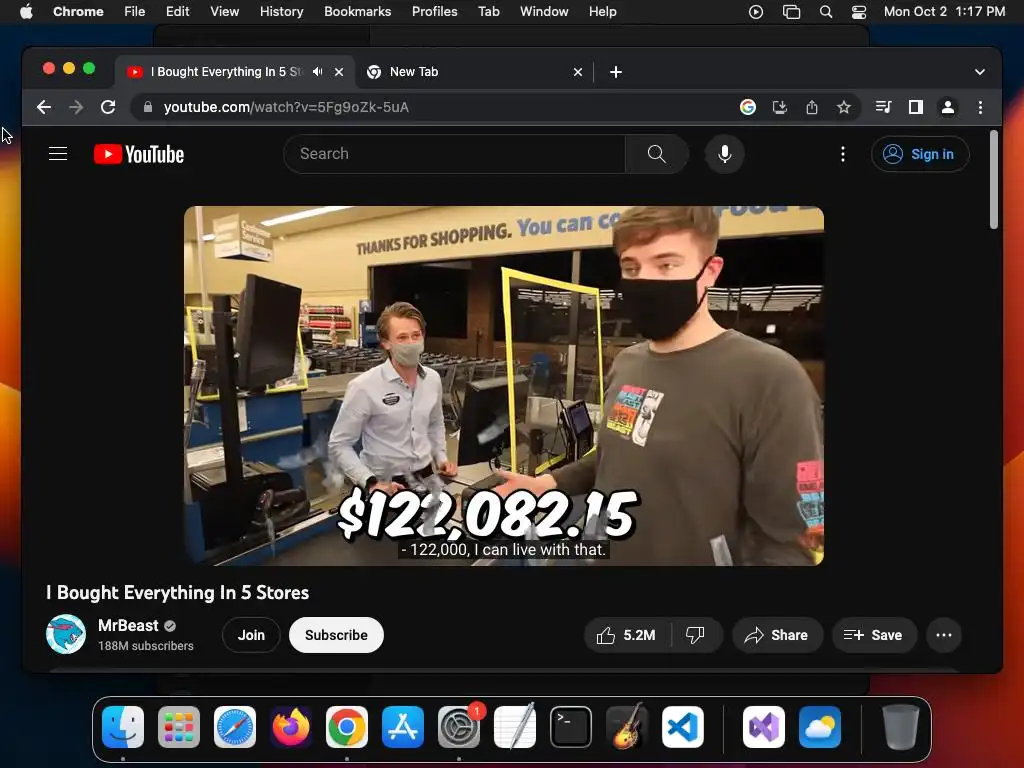View site info lock icon
Screen dimensions: 1024x768
coord(148,107)
